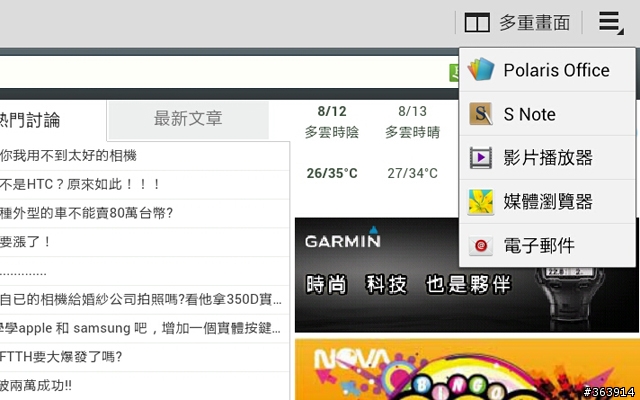Click the 多重畫面 split-screen icon

click(477, 22)
